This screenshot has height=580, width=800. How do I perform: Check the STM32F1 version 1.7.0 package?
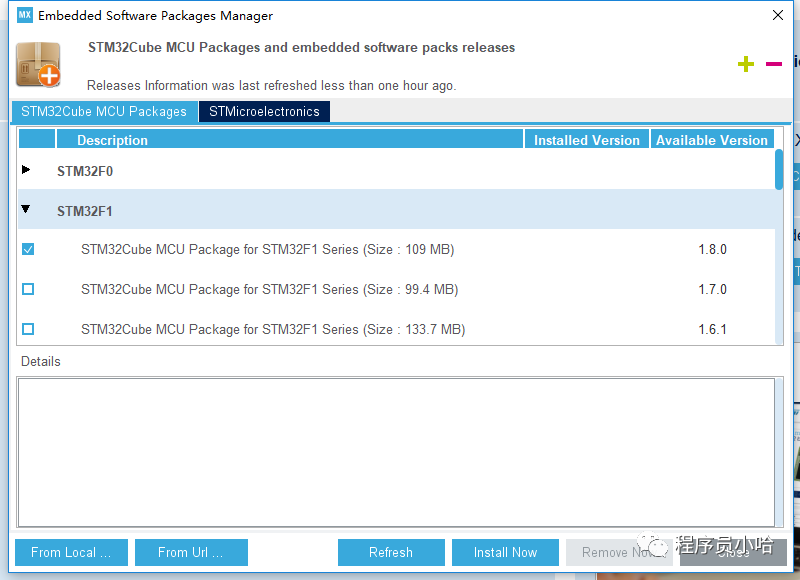(28, 289)
